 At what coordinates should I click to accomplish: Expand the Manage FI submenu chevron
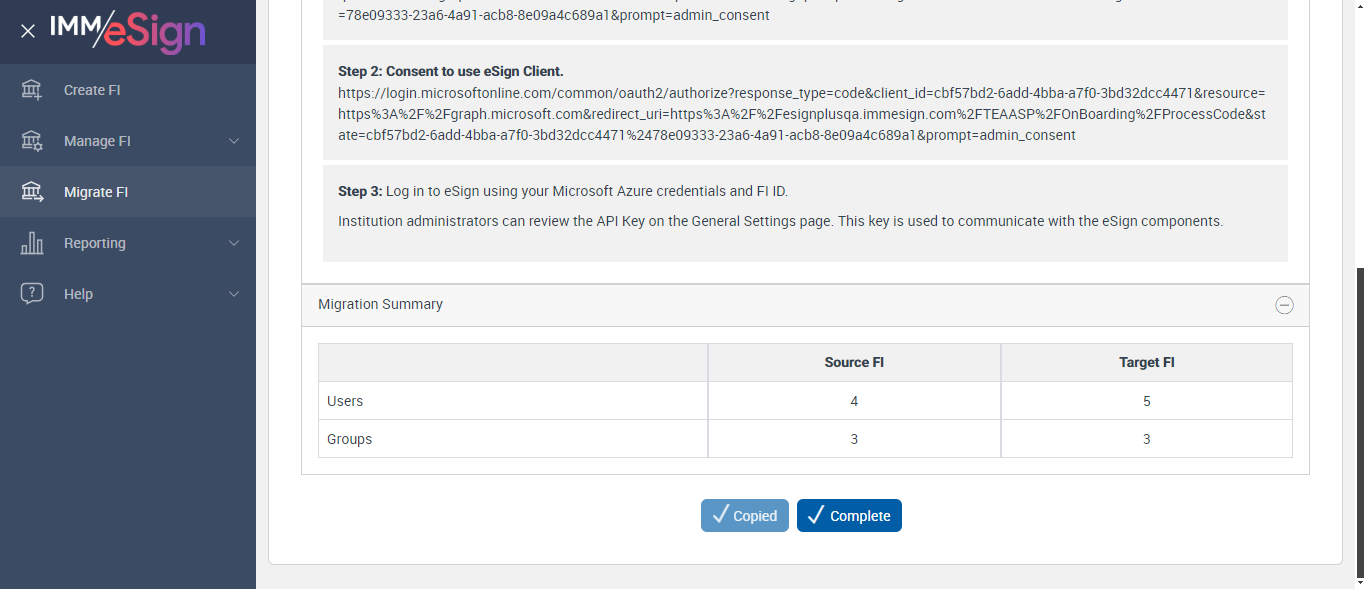tap(234, 141)
